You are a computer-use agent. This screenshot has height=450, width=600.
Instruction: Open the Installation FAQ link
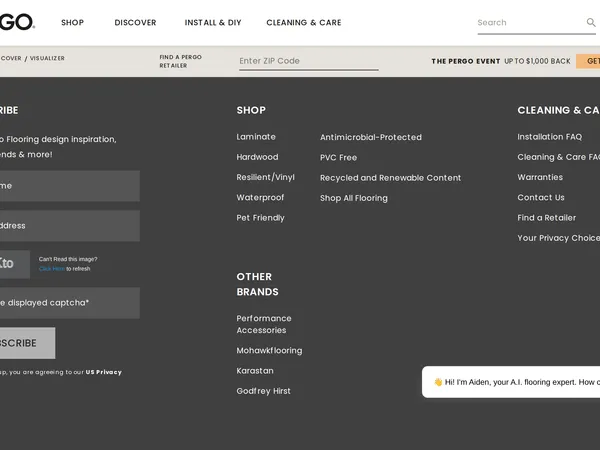click(x=549, y=137)
